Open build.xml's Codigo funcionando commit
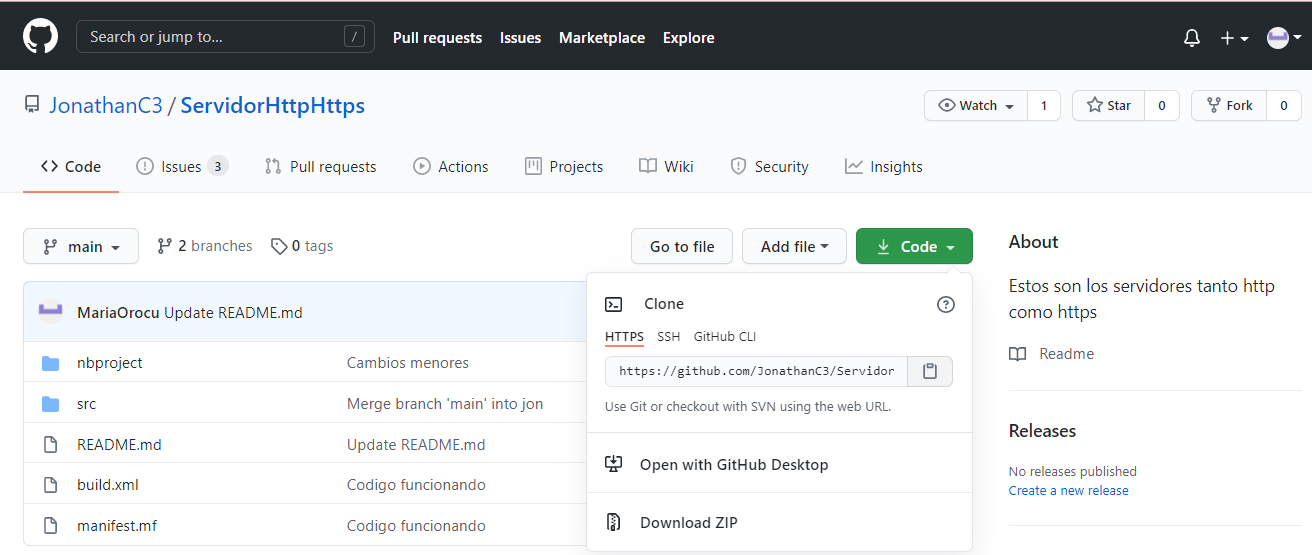The image size is (1312, 555). (x=416, y=485)
